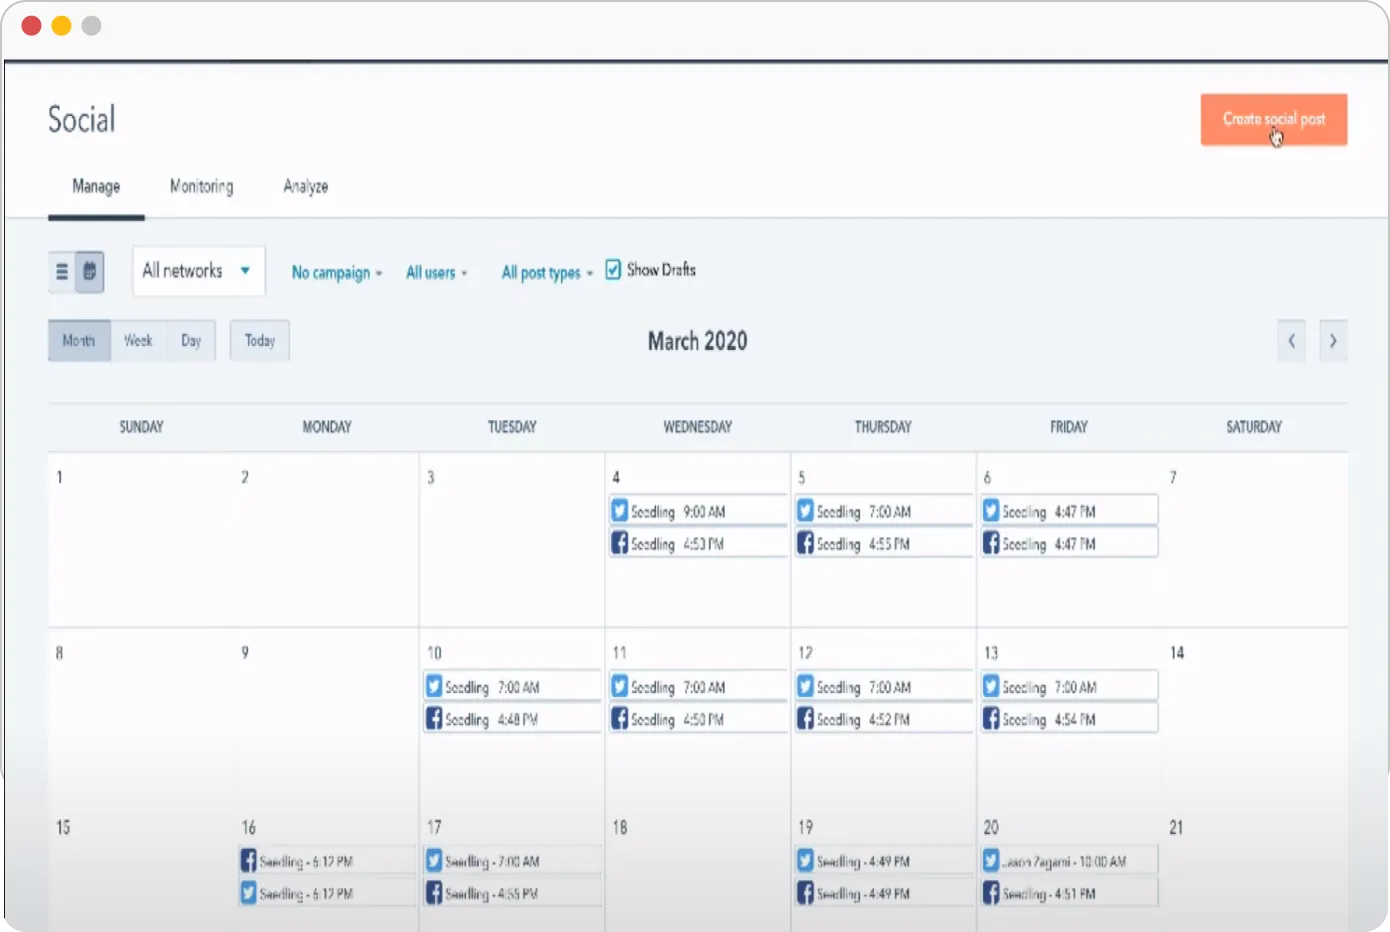1390x932 pixels.
Task: Open Facebook Seedling post 4:55 PM March 5
Action: tap(884, 543)
